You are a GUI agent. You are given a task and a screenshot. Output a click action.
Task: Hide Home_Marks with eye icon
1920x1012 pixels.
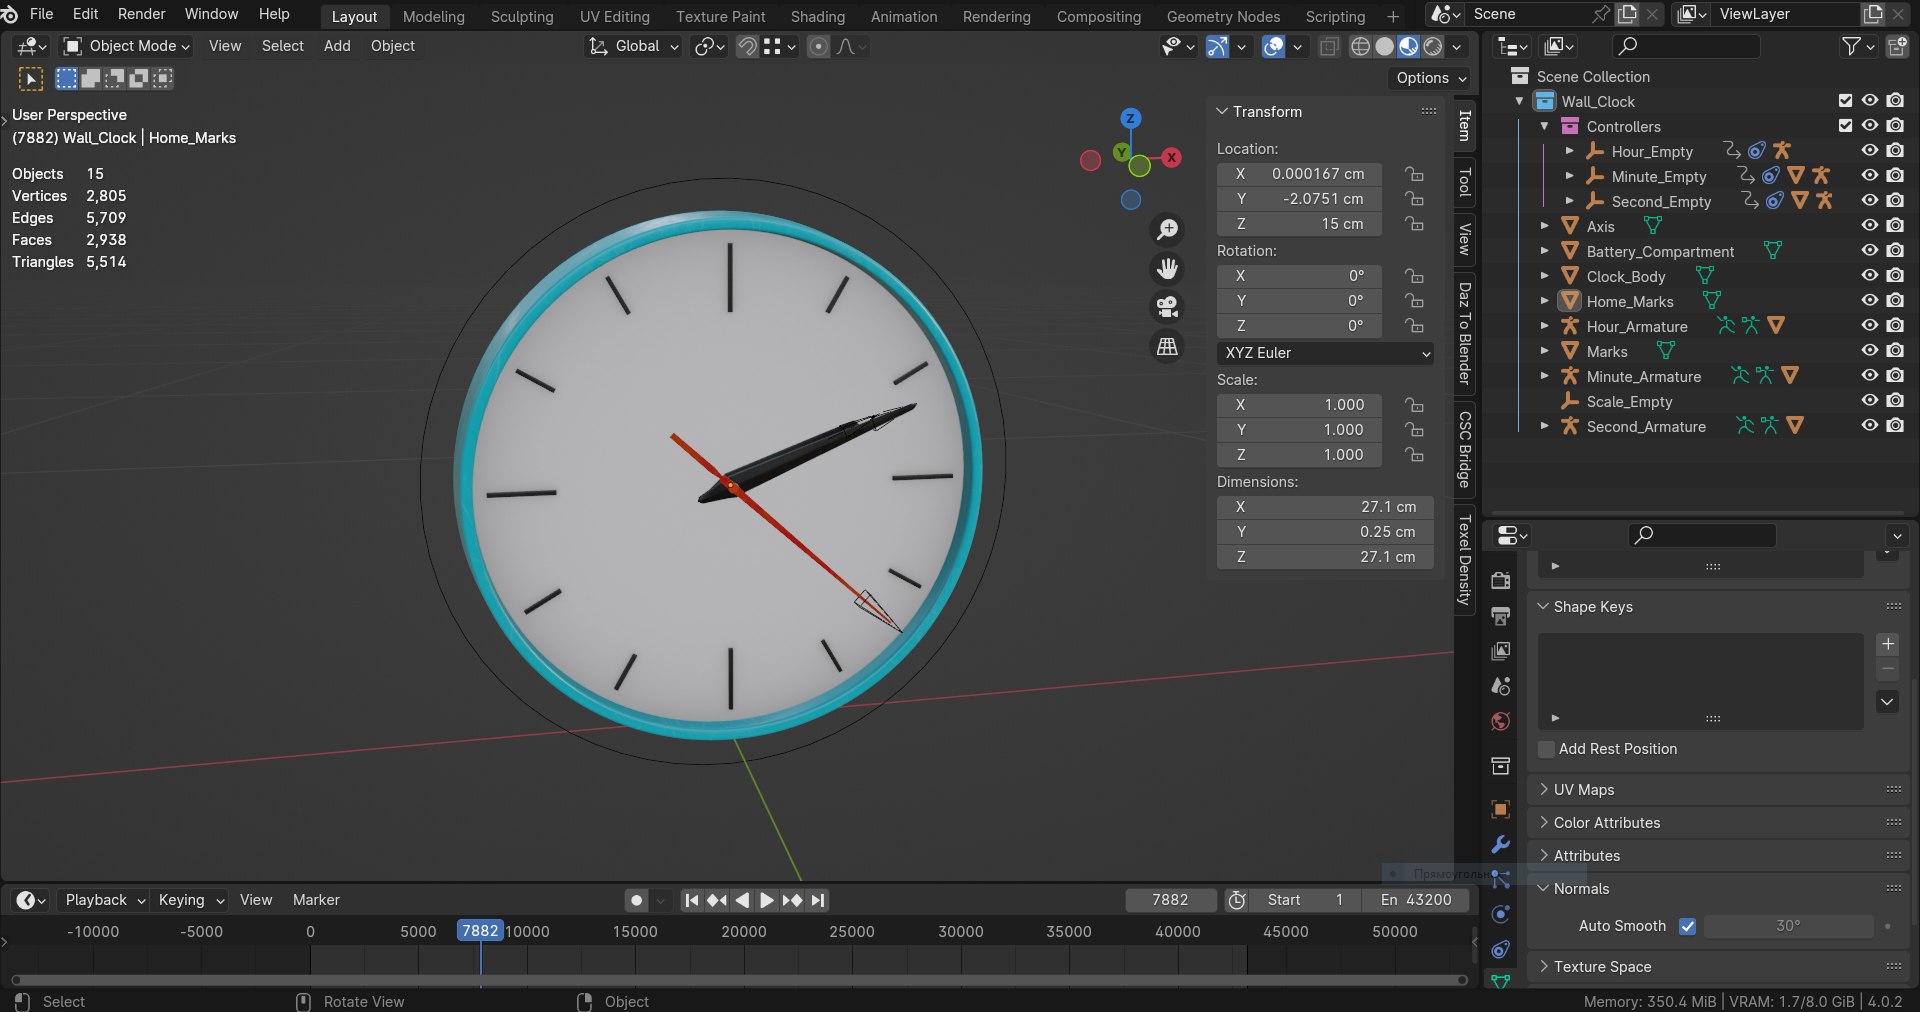(x=1869, y=301)
